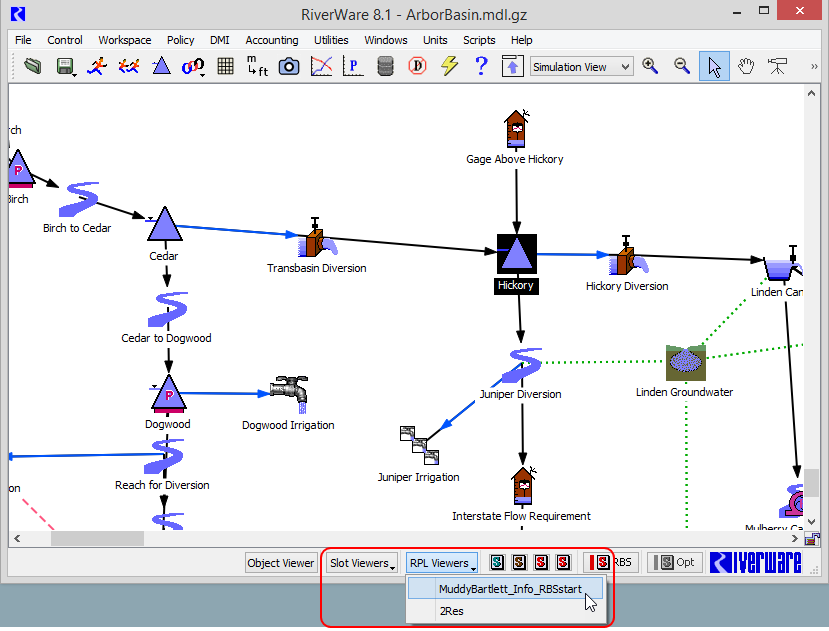Viewport: 829px width, 631px height.
Task: Open the plot chart tool icon
Action: [x=321, y=67]
